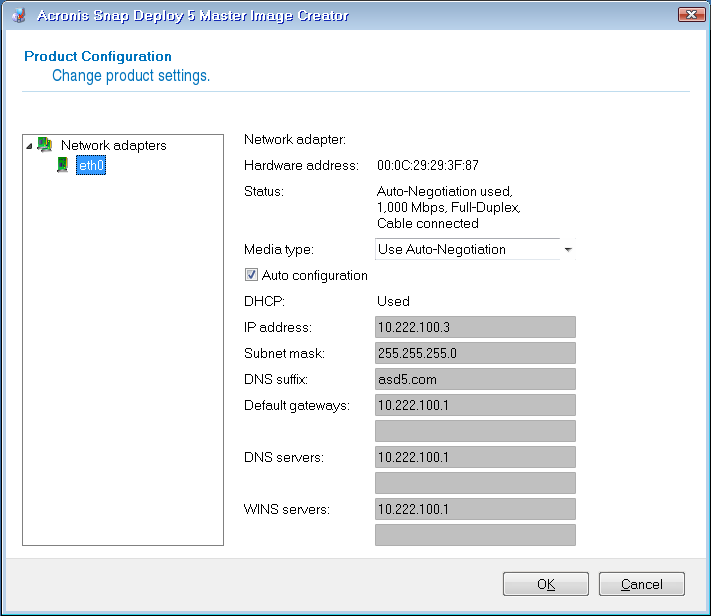Collapse the Network adapters tree node
Viewport: 711px width, 616px height.
pos(30,145)
